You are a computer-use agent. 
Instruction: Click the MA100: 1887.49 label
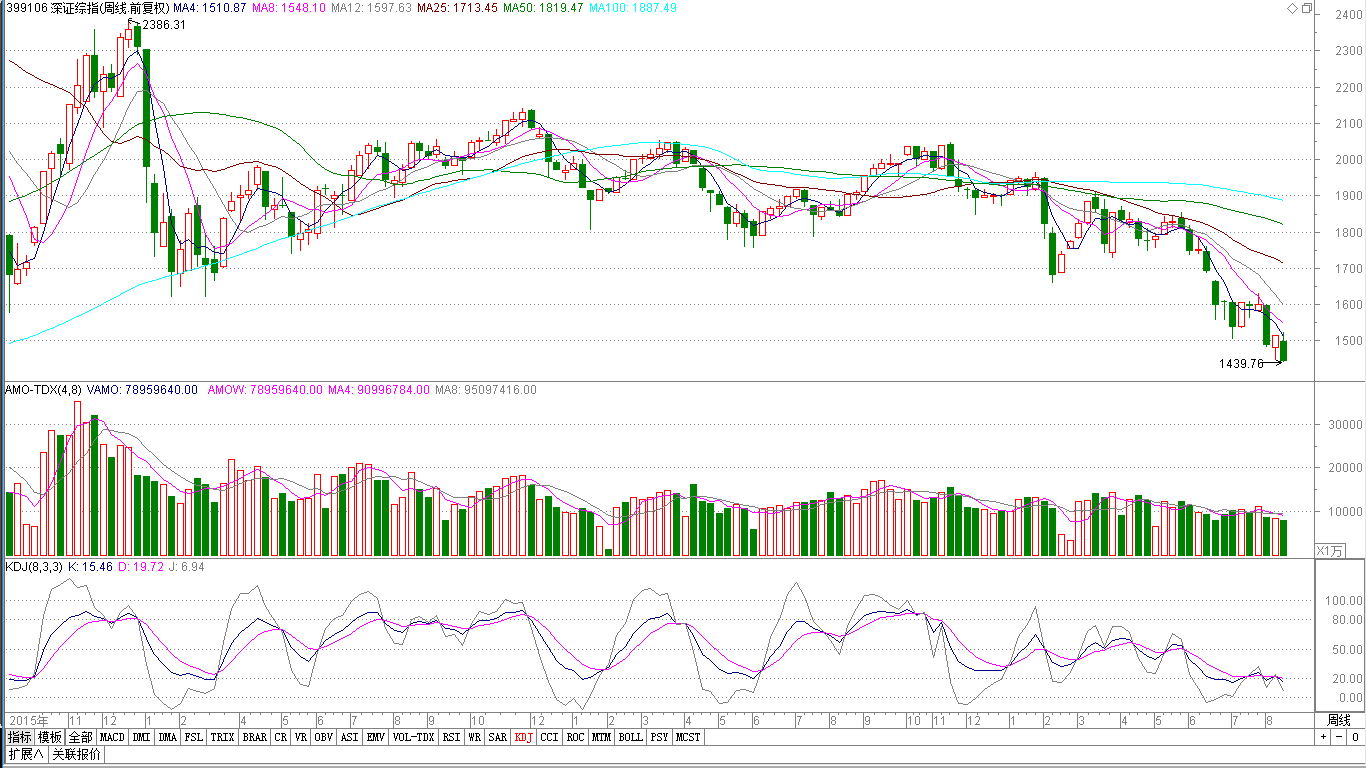pos(632,8)
